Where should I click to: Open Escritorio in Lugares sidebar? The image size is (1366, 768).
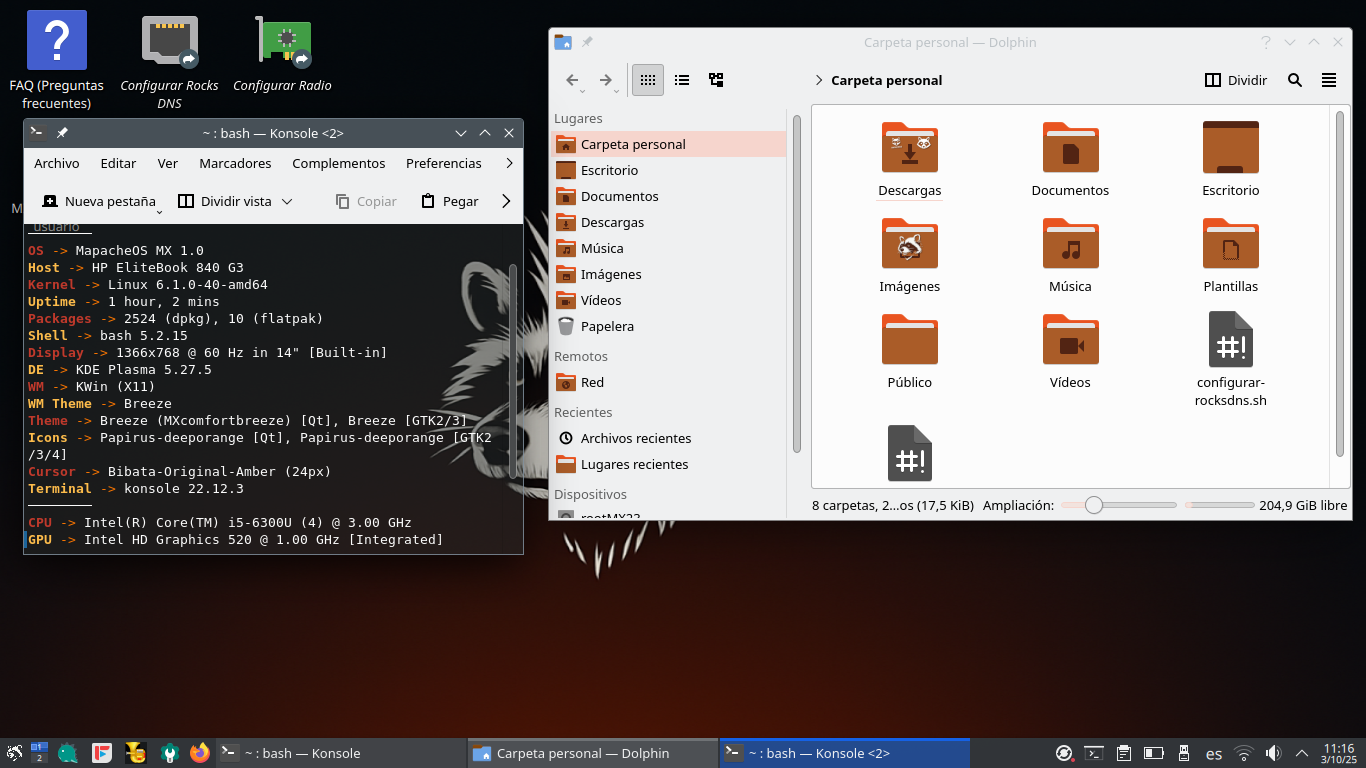coord(670,170)
